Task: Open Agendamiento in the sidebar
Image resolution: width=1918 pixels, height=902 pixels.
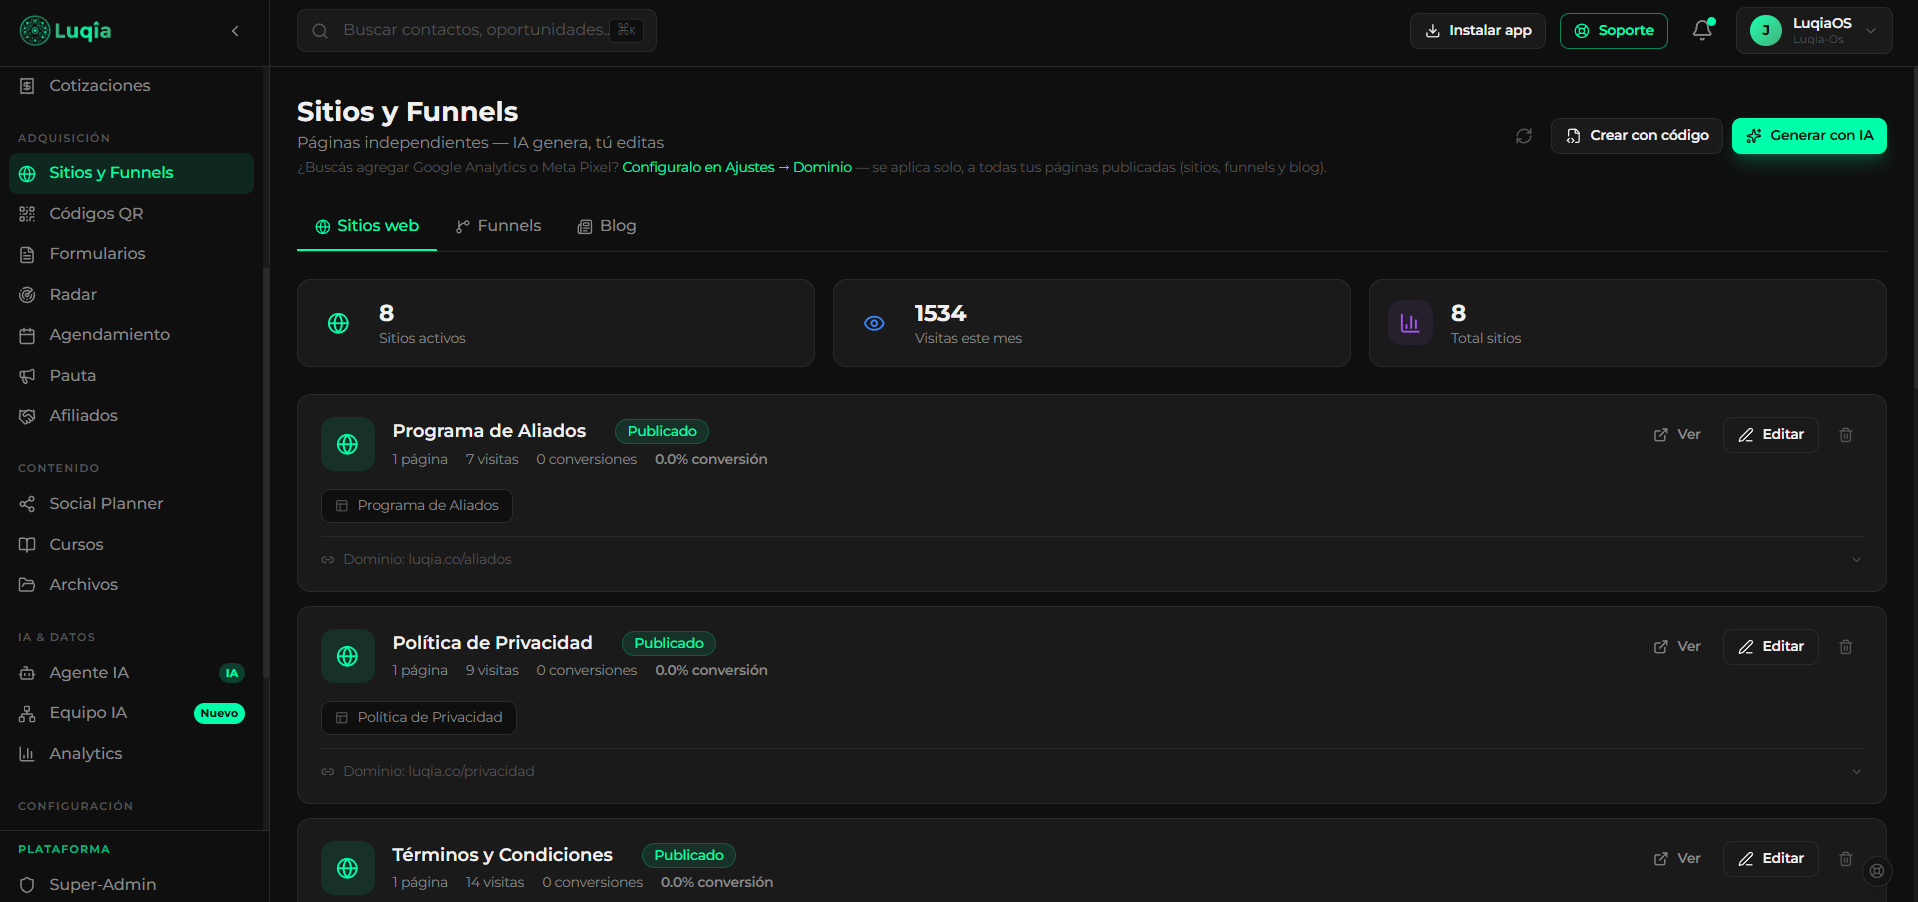Action: [x=131, y=335]
